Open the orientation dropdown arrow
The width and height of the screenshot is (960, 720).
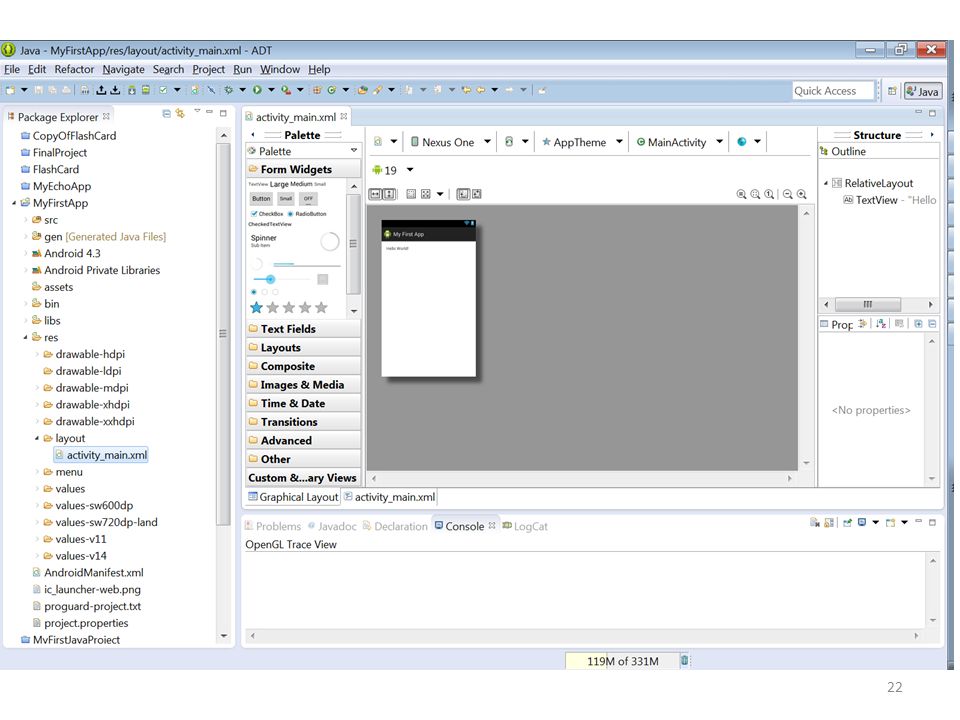coord(525,142)
